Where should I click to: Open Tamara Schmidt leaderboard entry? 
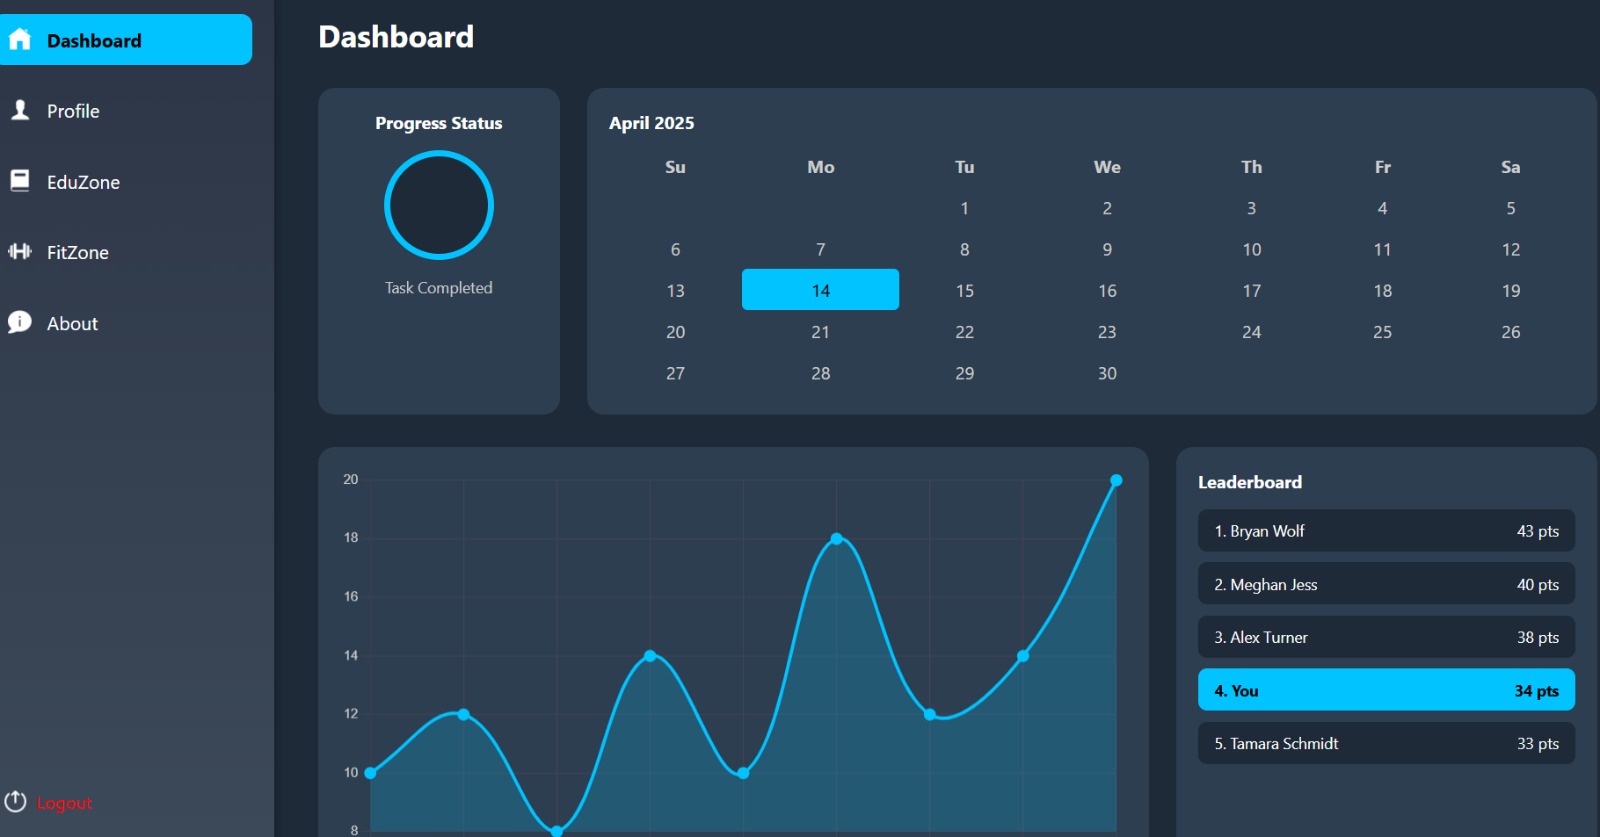point(1386,743)
